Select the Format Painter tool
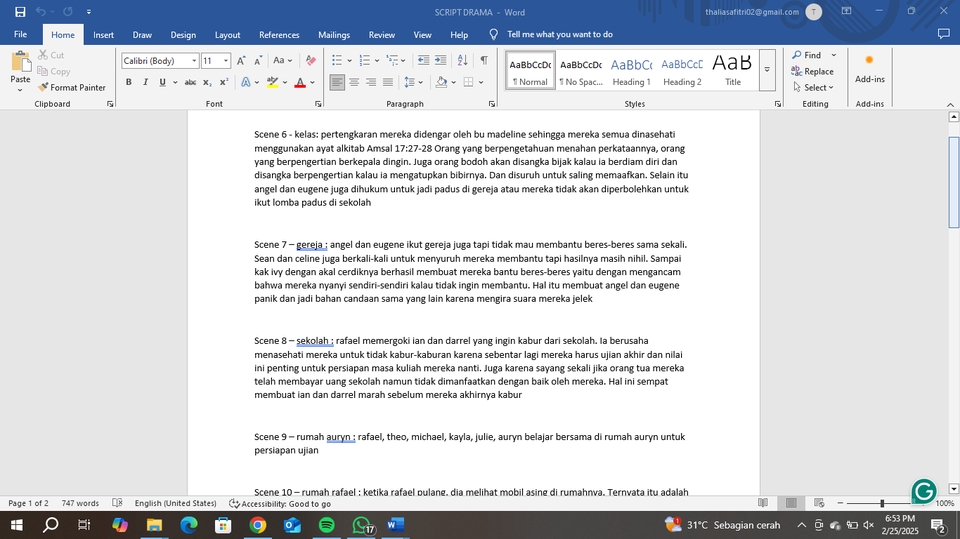 coord(72,88)
